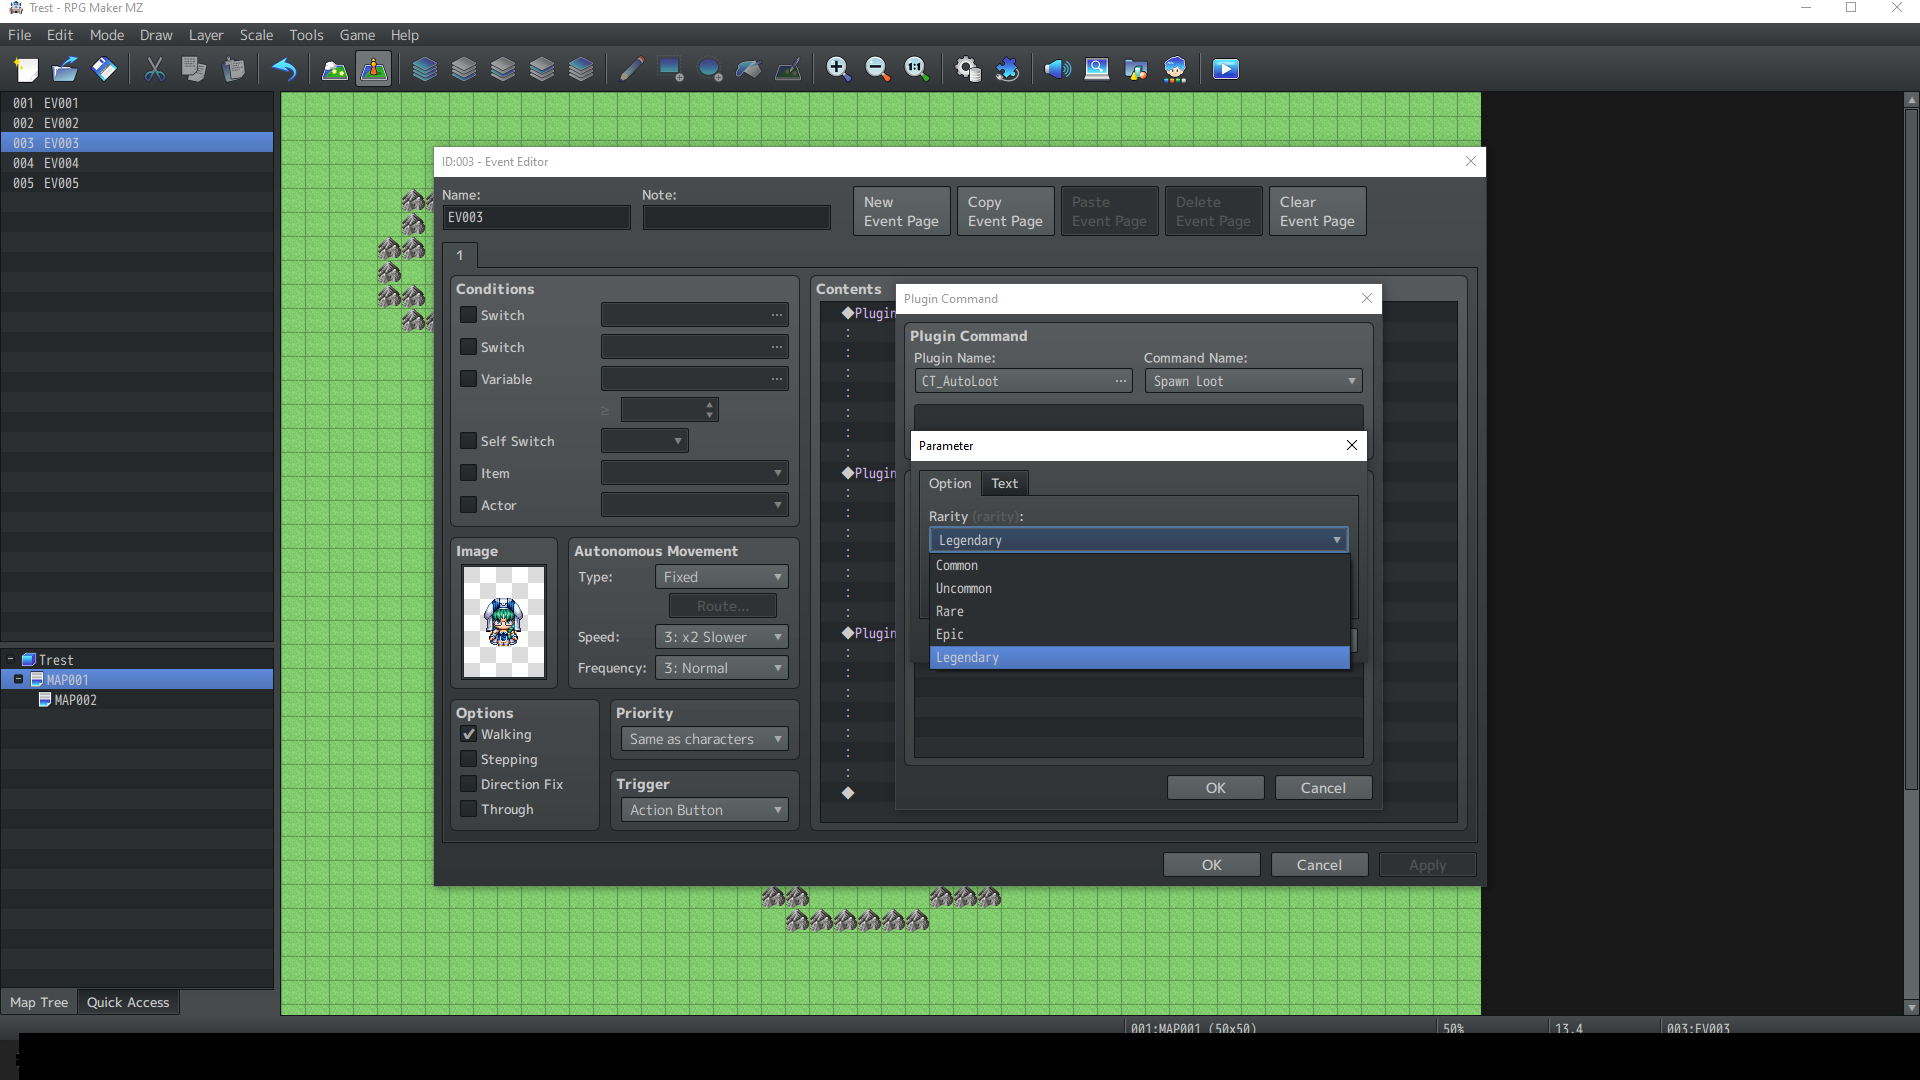Switch to the Text parameter tab
1920x1080 pixels.
[x=1004, y=483]
